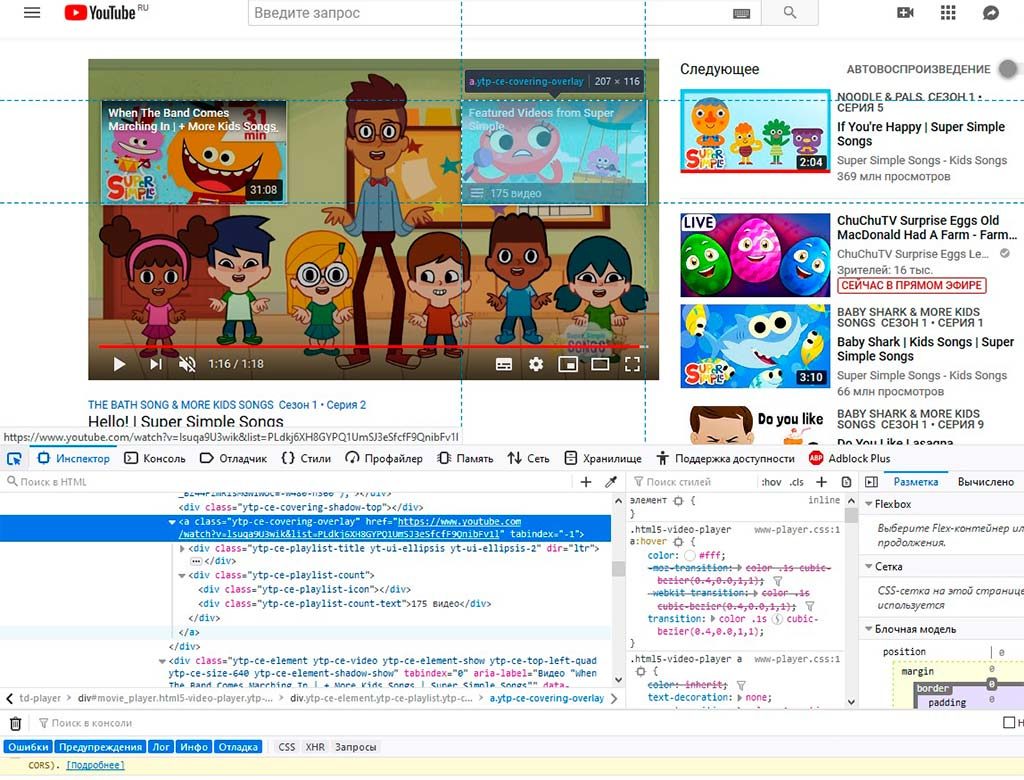Click the magnifier search button

(790, 12)
